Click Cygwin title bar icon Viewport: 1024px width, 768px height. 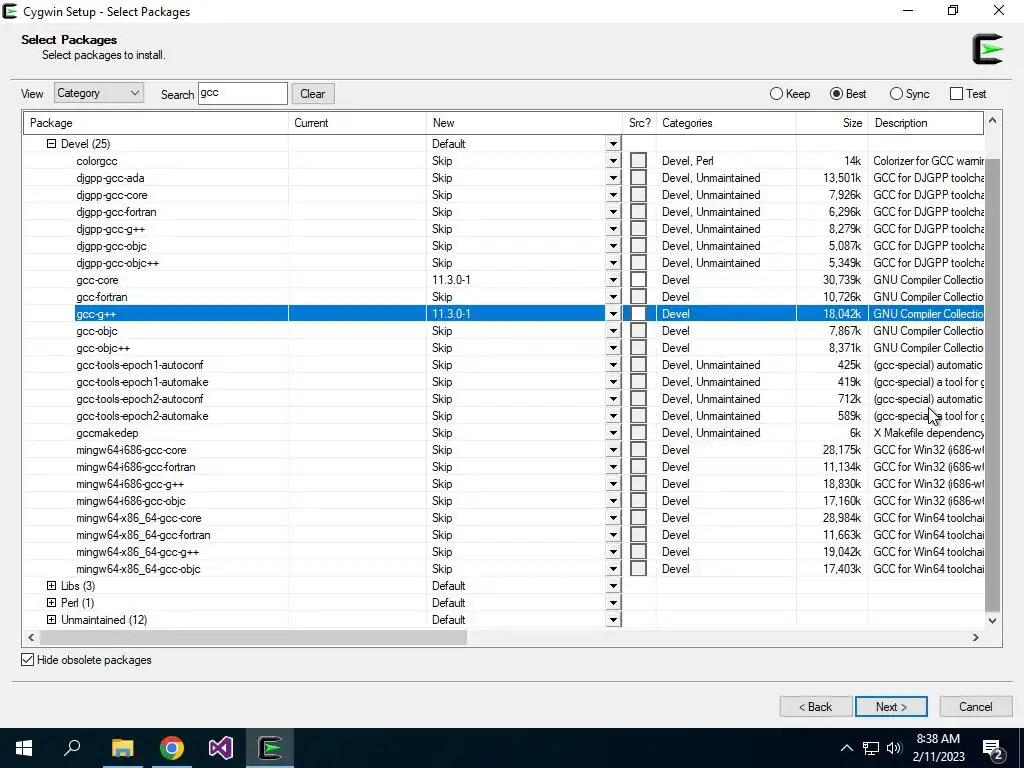coord(10,11)
